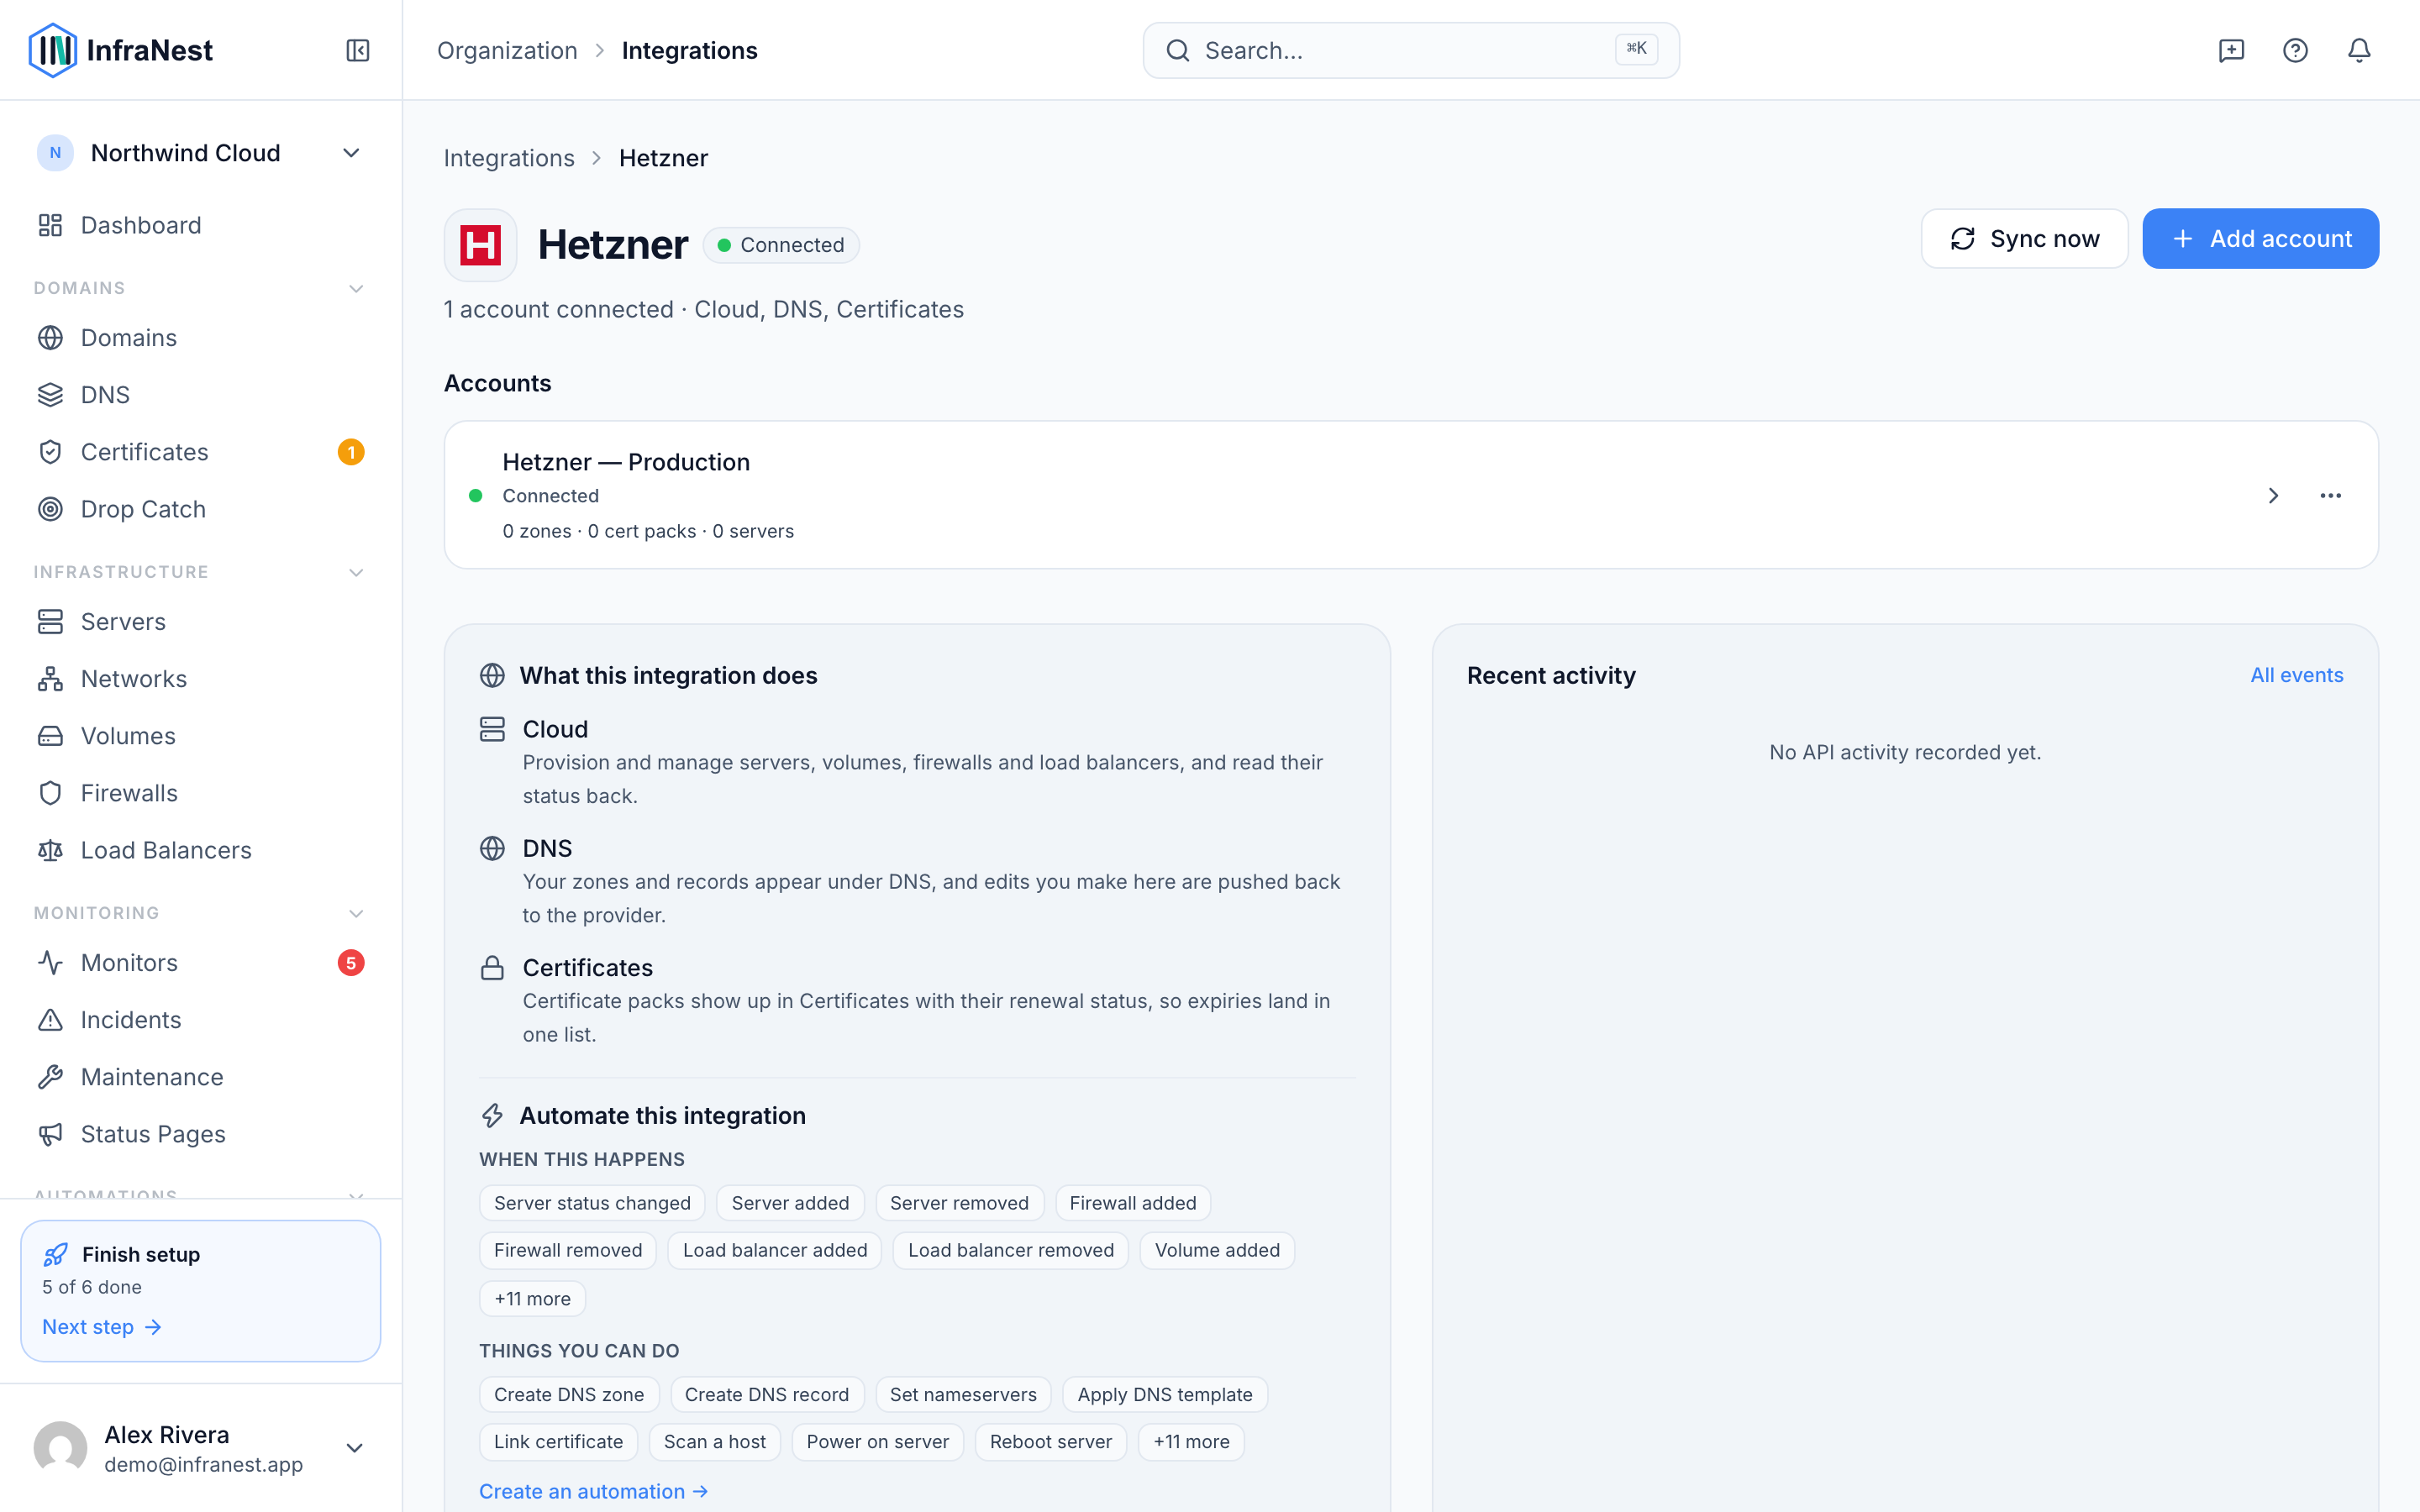Navigate to Servers
The image size is (2420, 1512).
[201, 622]
